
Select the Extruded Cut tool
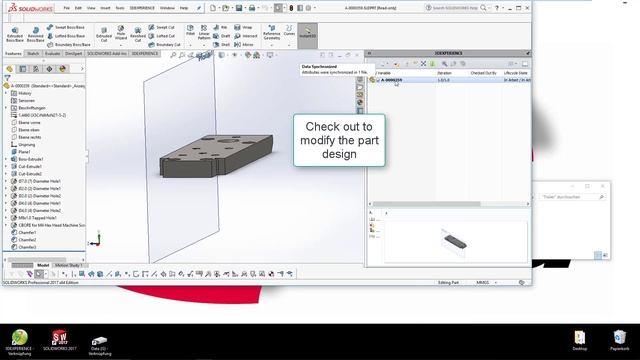pos(104,35)
